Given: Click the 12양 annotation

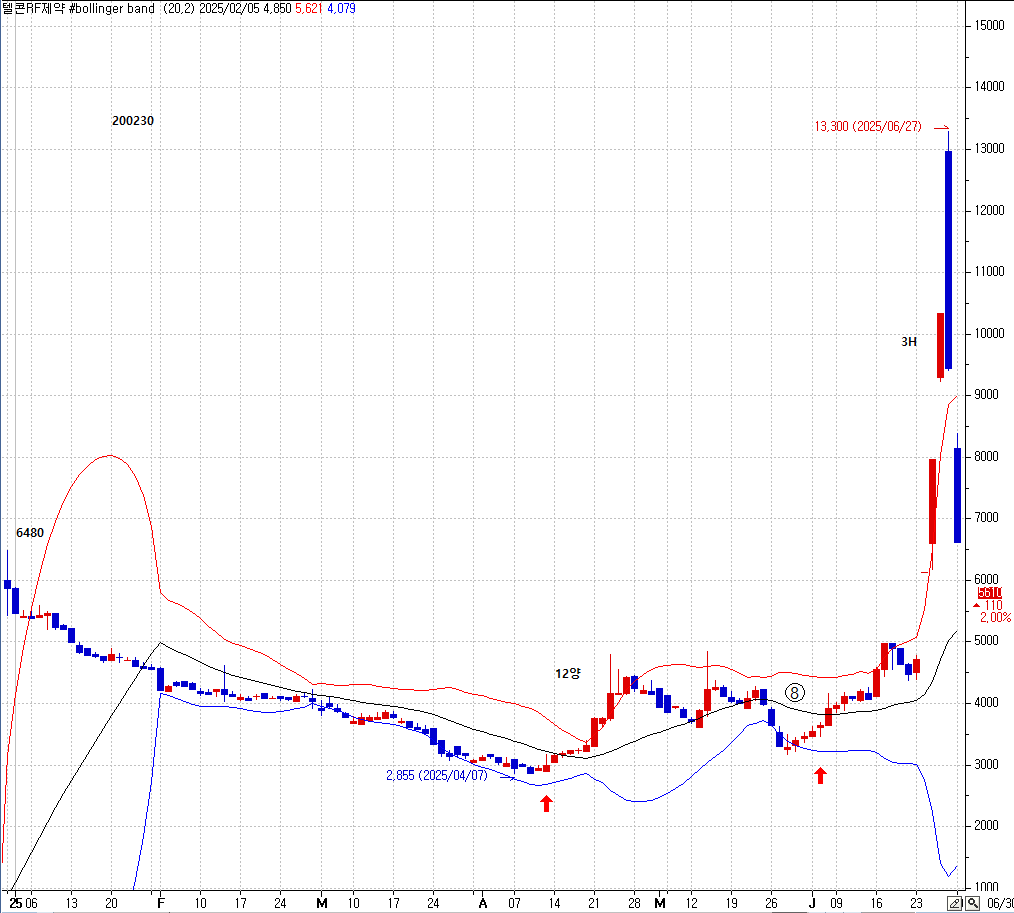Looking at the screenshot, I should pos(568,673).
